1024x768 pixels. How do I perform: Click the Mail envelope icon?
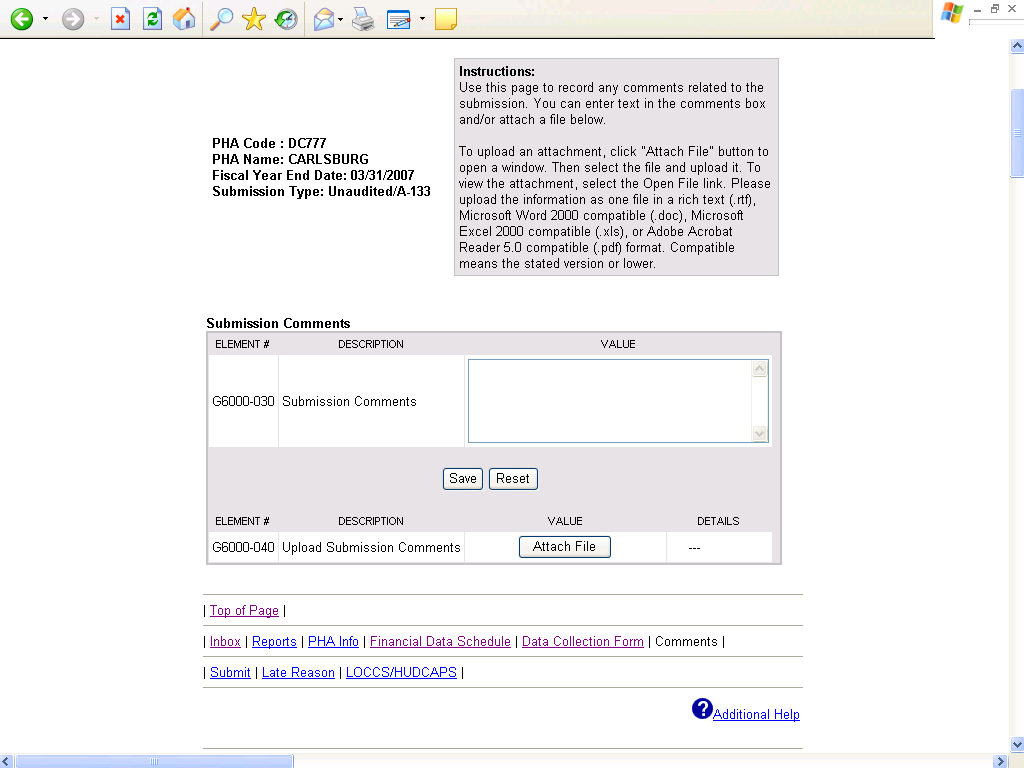click(x=324, y=19)
